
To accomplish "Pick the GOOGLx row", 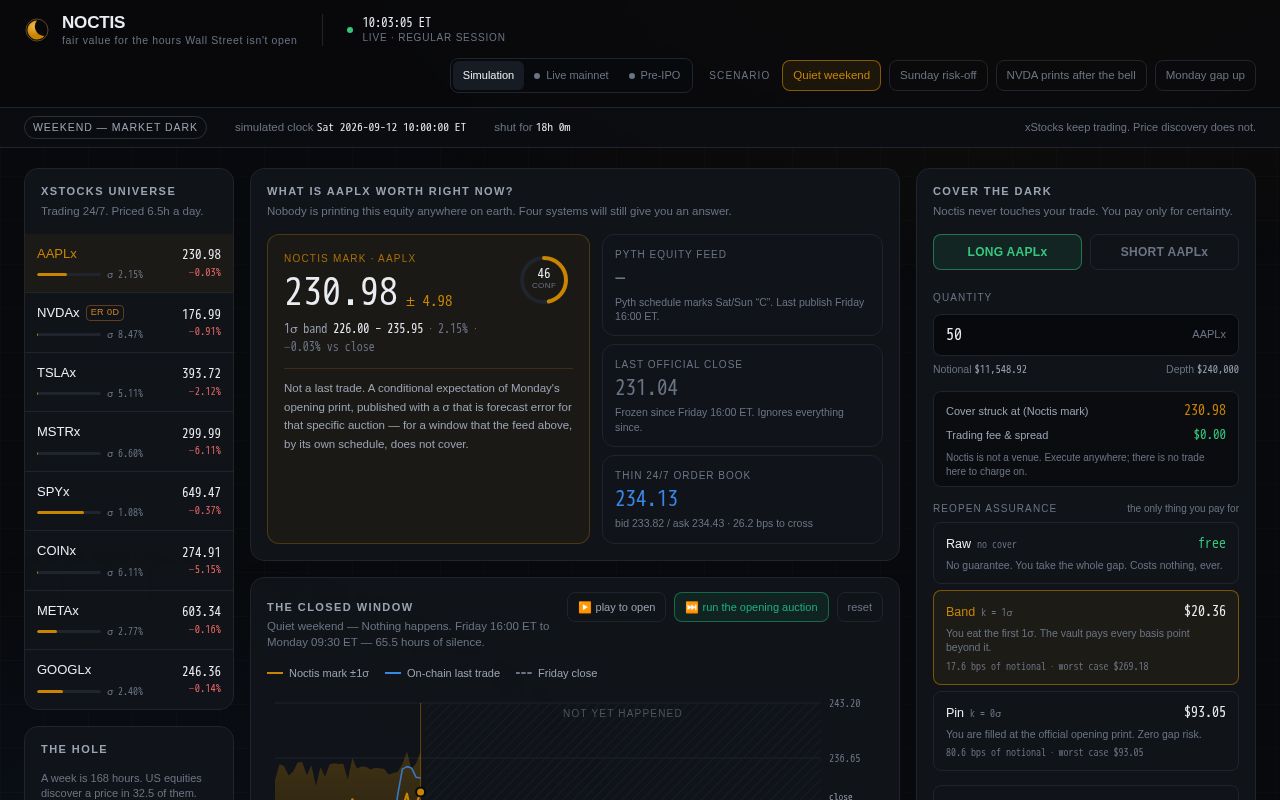I will (x=129, y=679).
